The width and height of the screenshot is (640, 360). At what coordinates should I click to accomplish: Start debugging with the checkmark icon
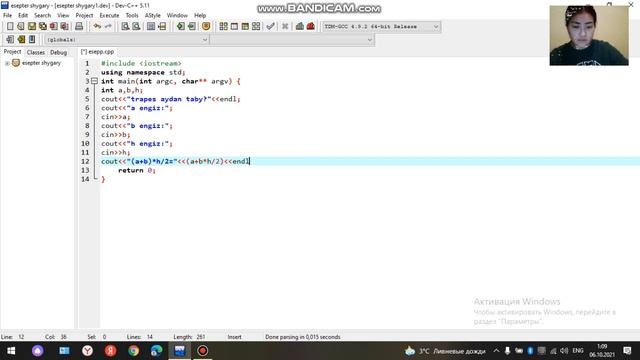270,27
